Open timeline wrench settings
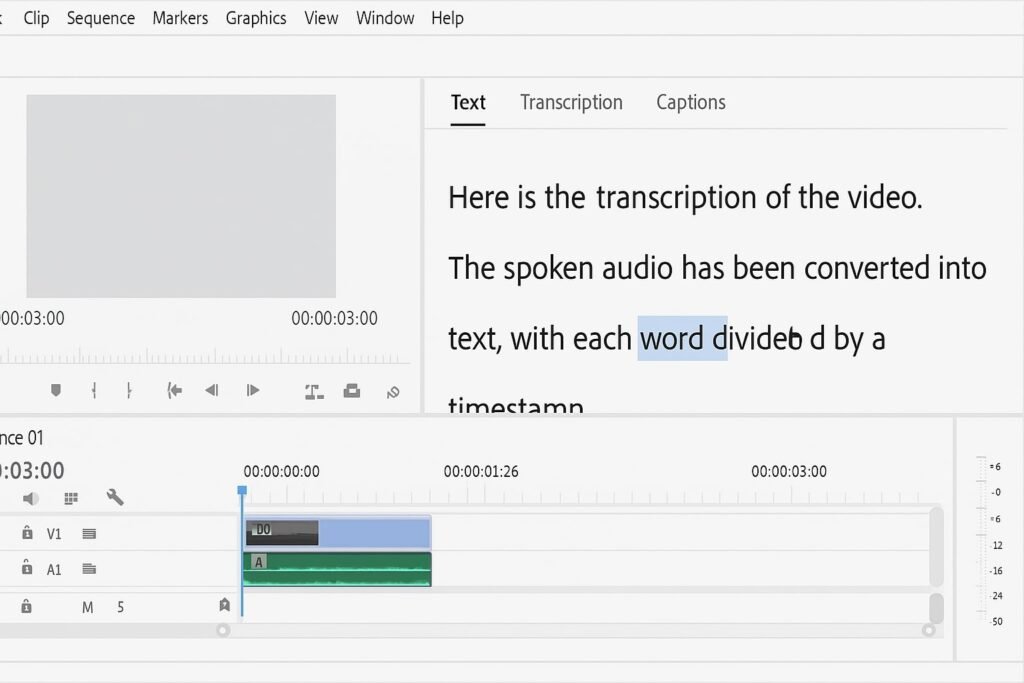 [115, 497]
